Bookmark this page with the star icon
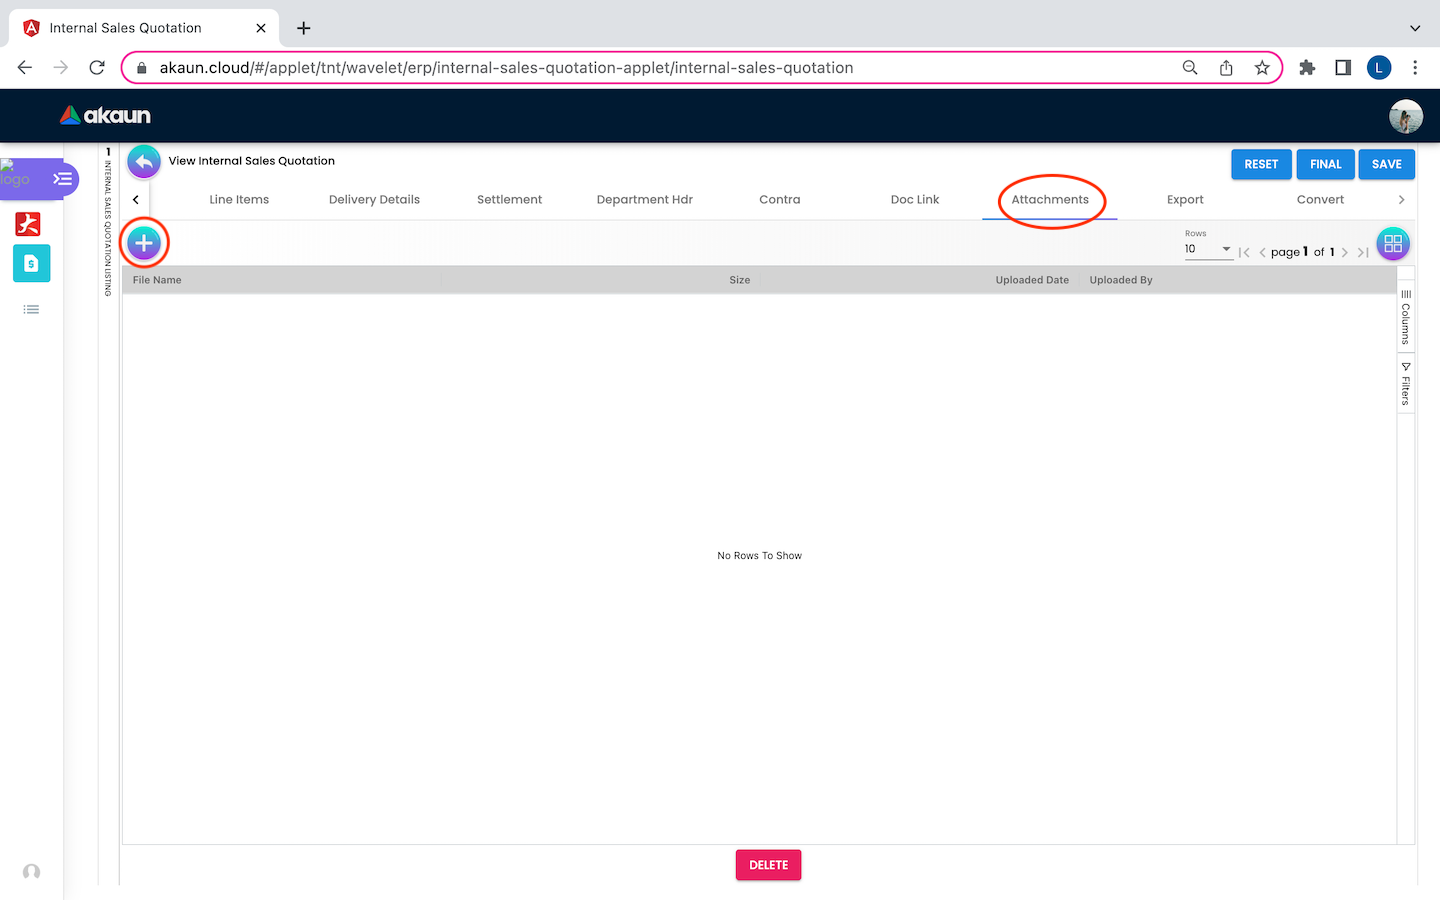1440x900 pixels. tap(1262, 68)
